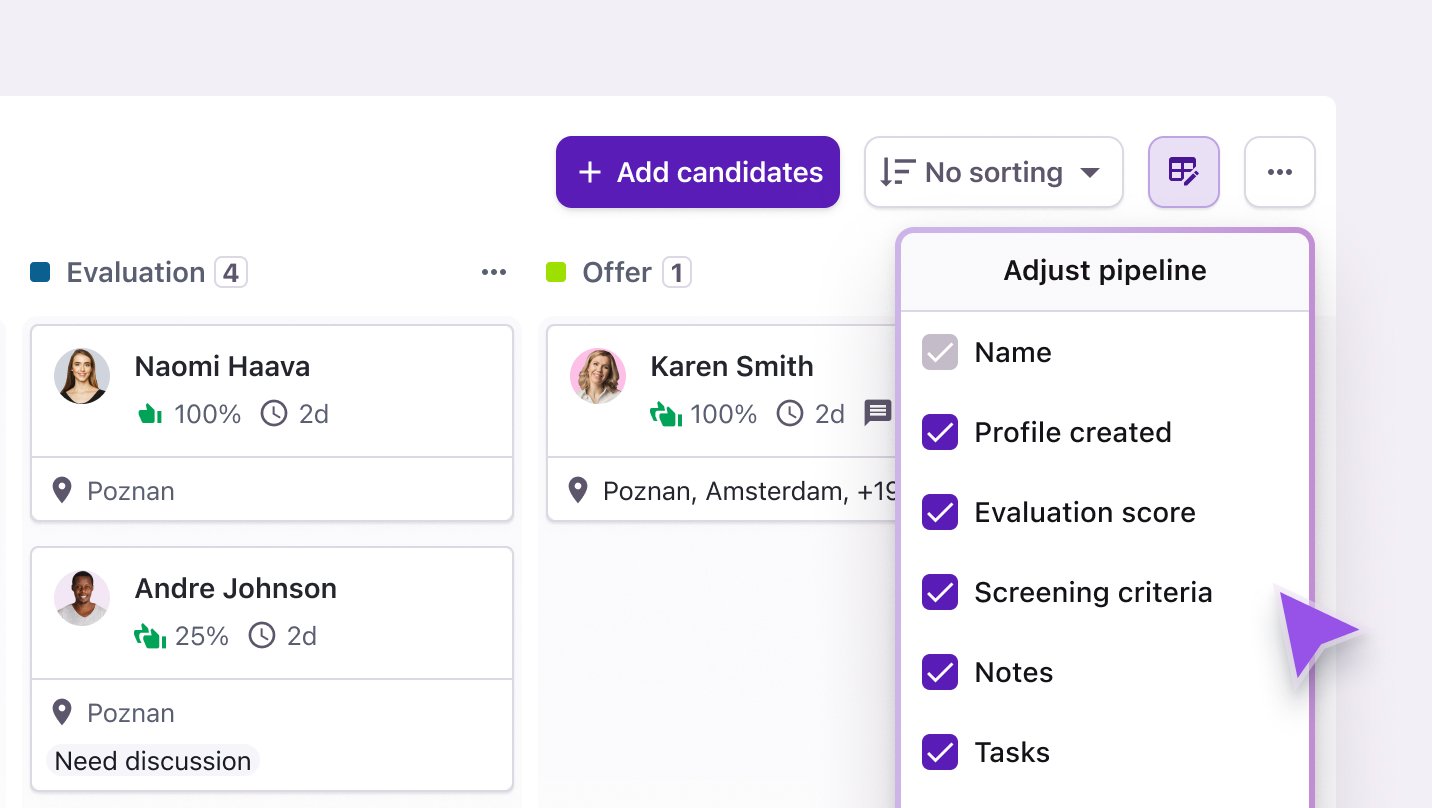This screenshot has width=1432, height=808.
Task: Click Andre Johnson's evaluation score icon
Action: (x=150, y=636)
